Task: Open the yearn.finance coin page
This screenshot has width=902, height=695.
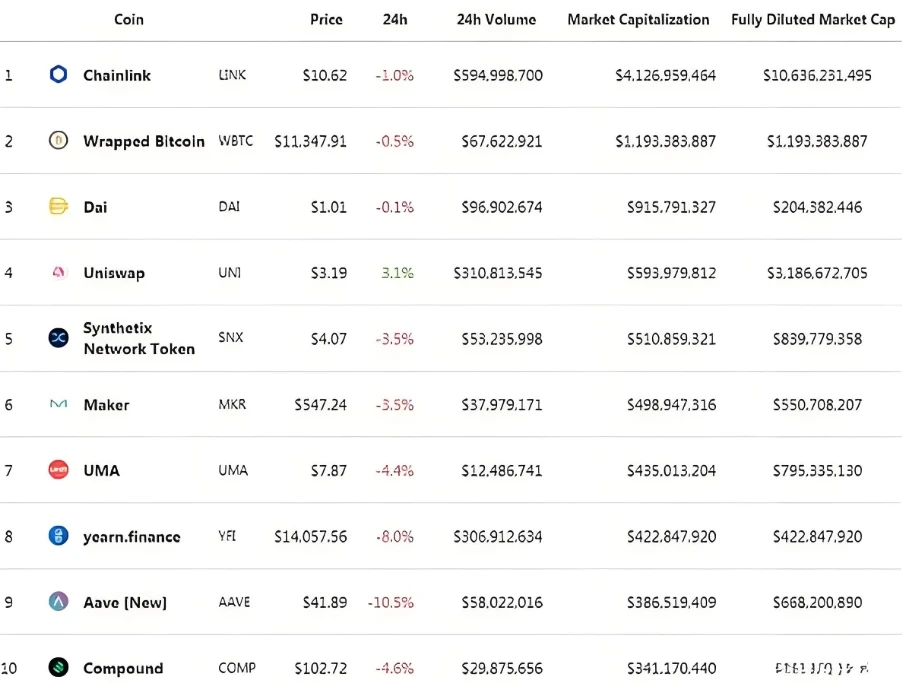Action: (132, 537)
